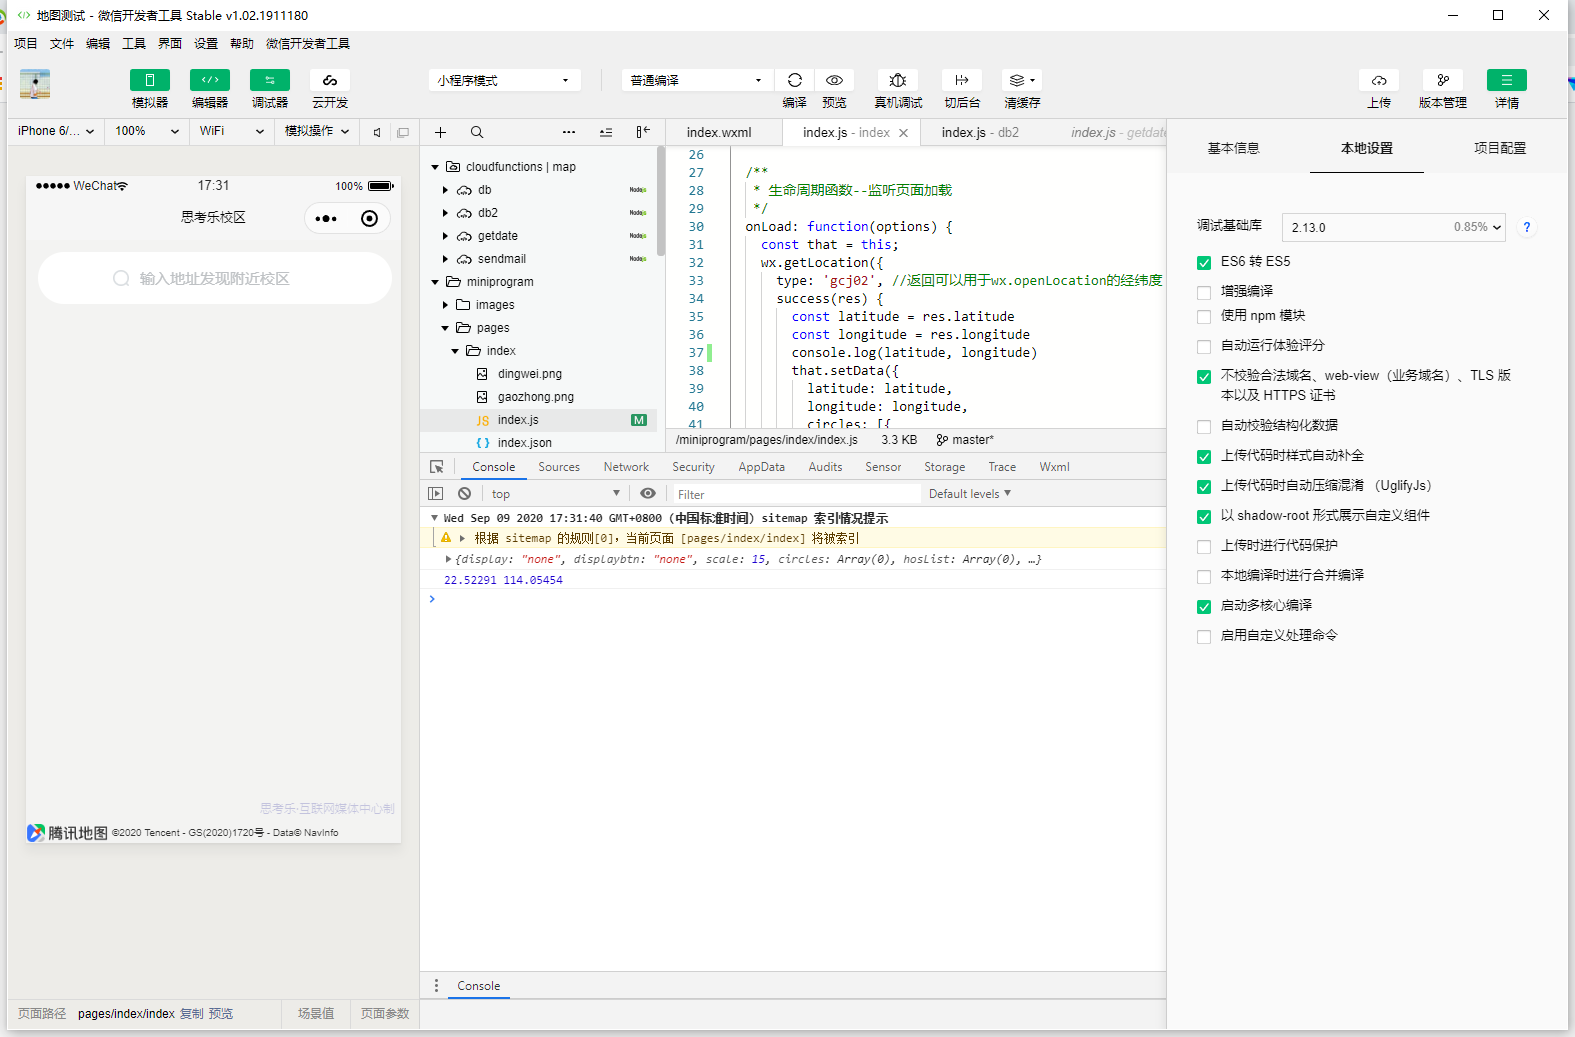
Task: Mute simulator sound icon
Action: pos(377,132)
